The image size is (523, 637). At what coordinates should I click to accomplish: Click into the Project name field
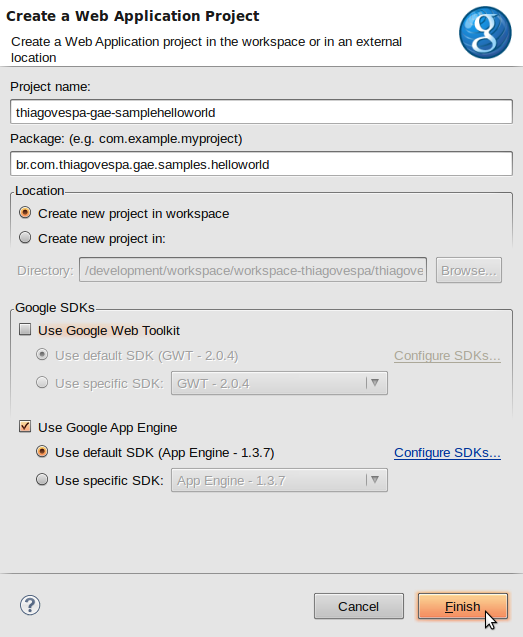point(261,112)
